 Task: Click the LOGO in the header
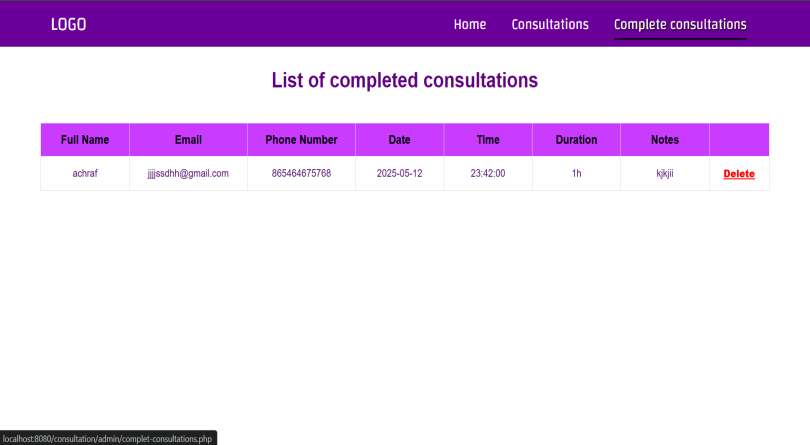(x=68, y=24)
